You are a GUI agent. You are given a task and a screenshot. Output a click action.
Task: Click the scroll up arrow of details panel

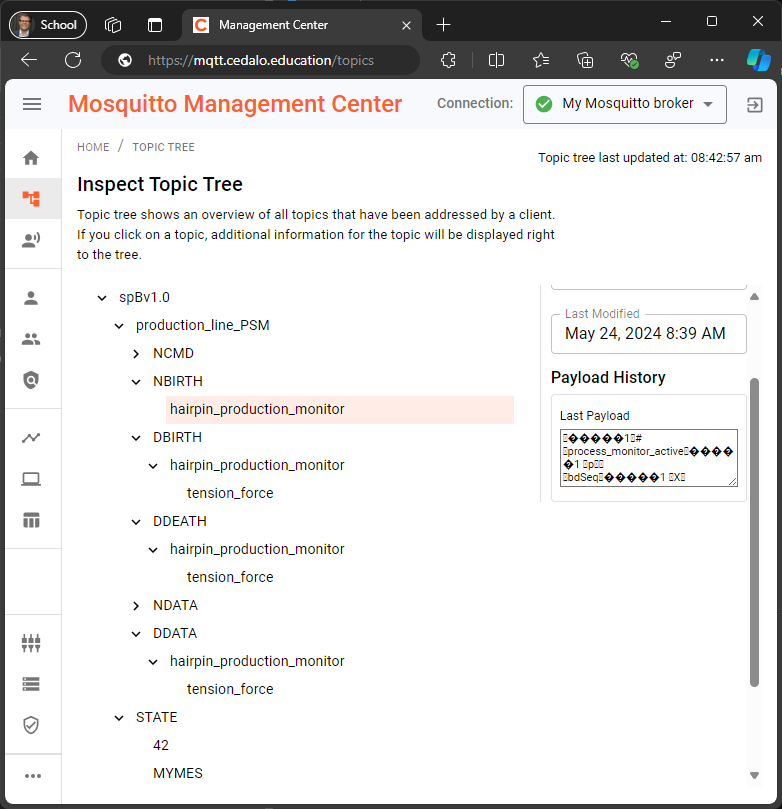(754, 297)
